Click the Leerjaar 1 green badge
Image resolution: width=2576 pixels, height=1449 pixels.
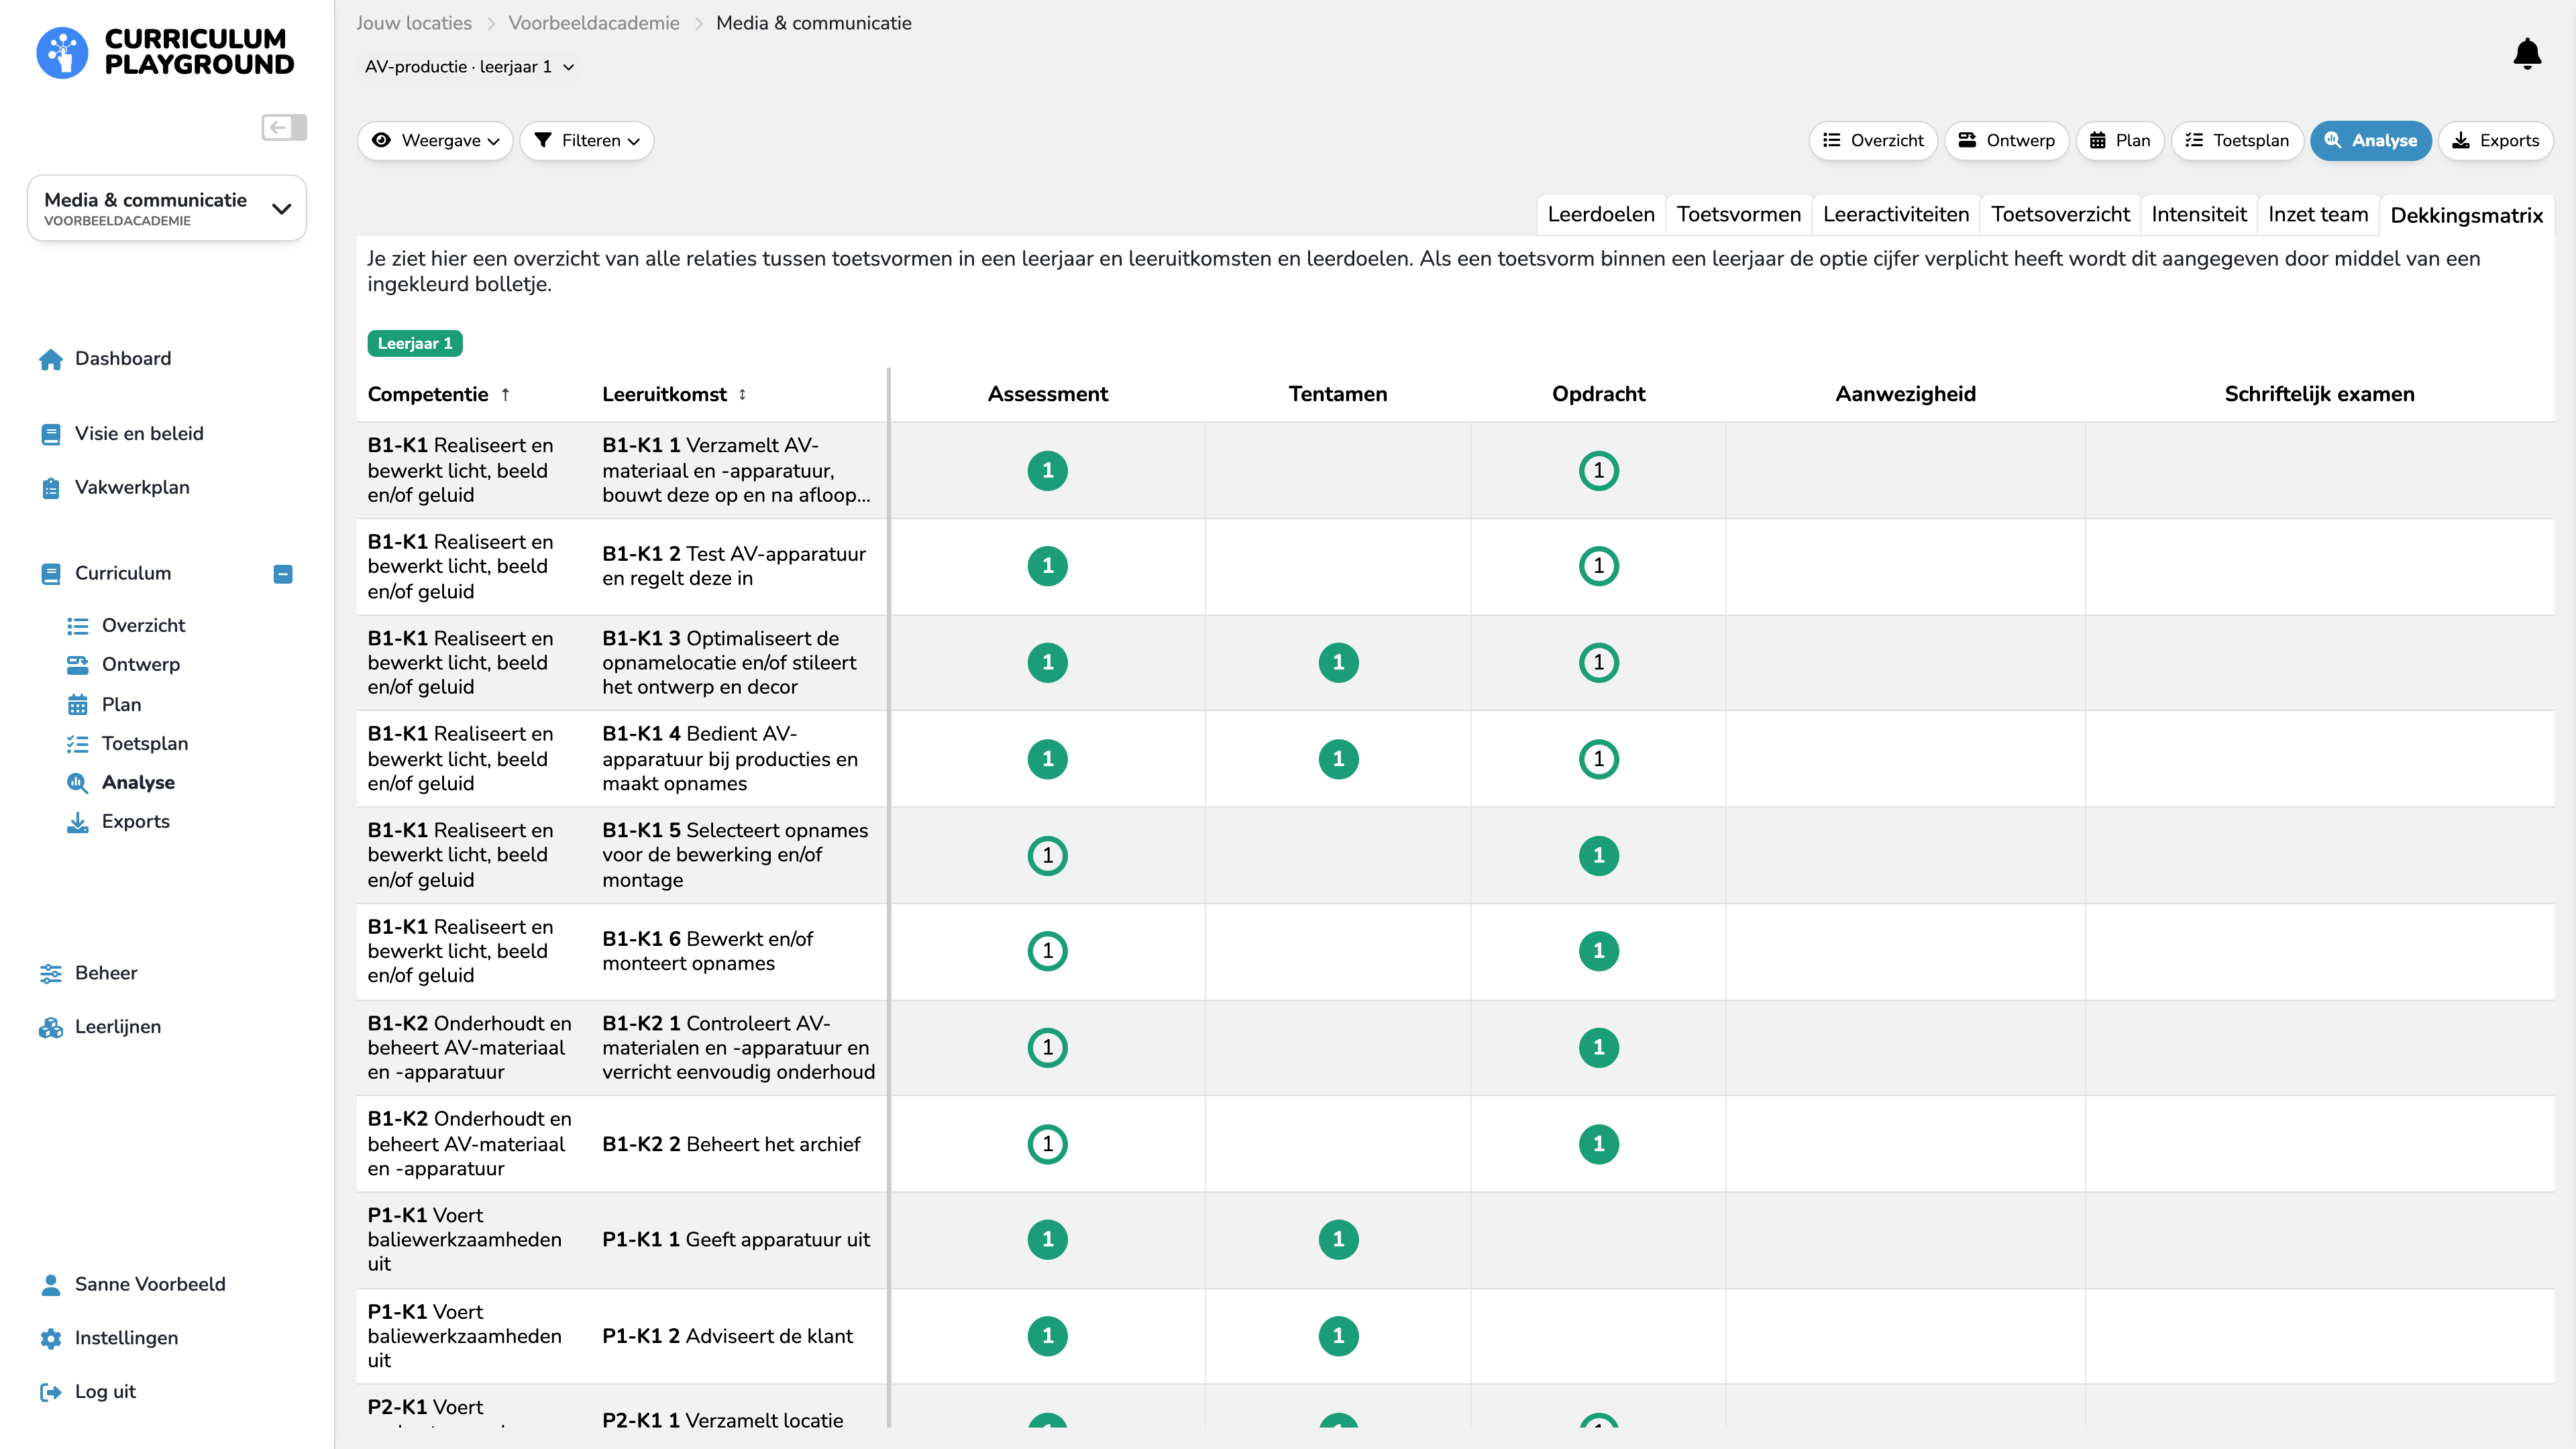(x=414, y=343)
